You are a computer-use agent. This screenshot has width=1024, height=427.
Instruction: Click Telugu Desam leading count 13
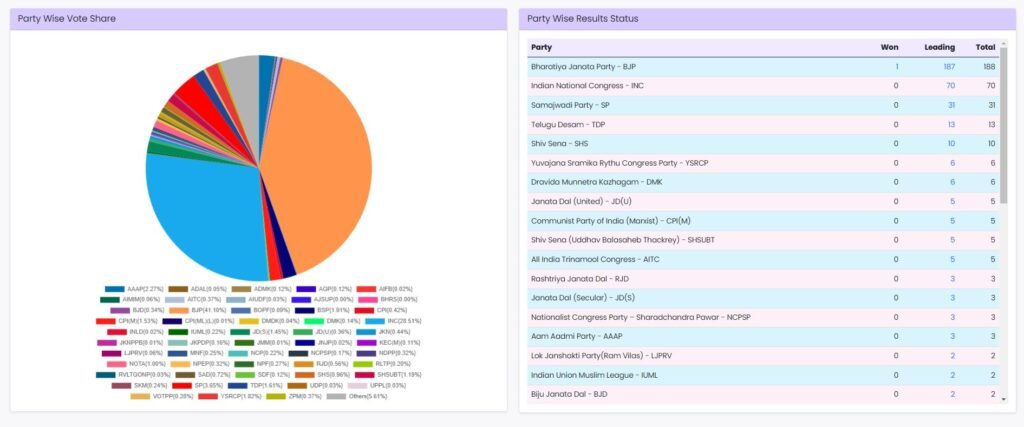click(951, 124)
